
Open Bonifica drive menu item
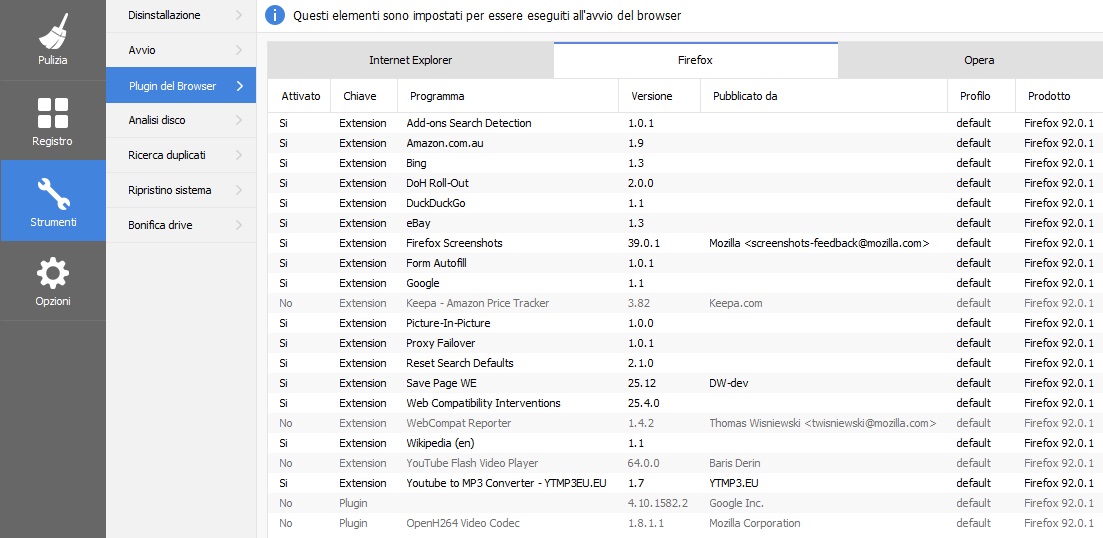(x=181, y=226)
